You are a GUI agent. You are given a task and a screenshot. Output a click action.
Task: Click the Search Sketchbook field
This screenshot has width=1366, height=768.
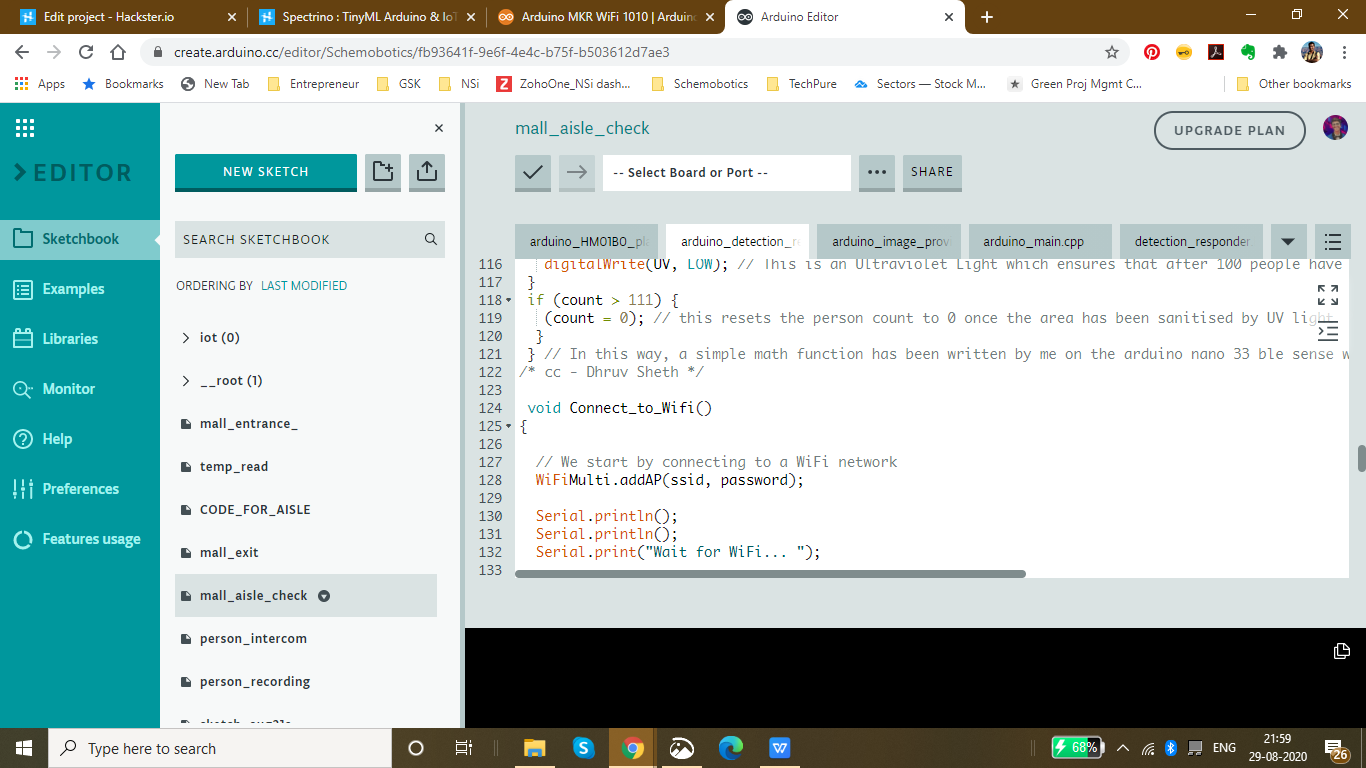click(x=300, y=239)
